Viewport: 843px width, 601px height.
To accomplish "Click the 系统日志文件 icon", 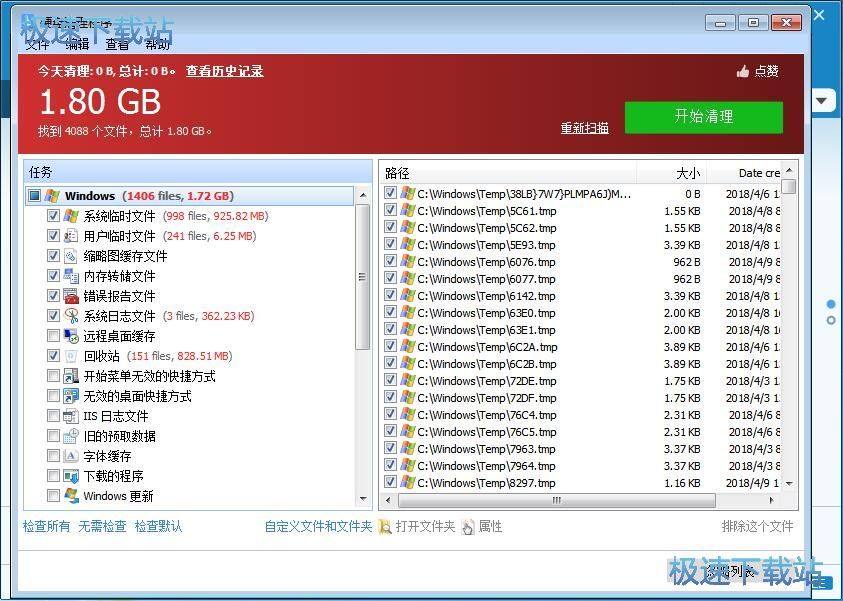I will pyautogui.click(x=71, y=316).
